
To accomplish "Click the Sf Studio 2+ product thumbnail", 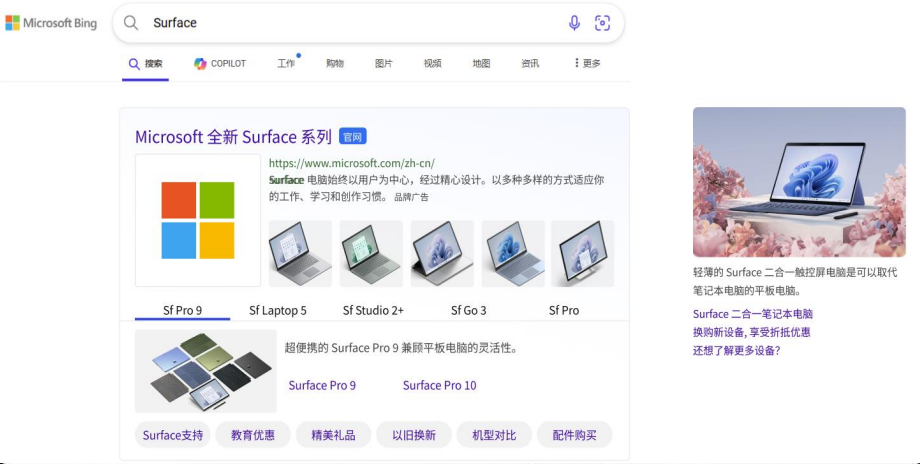I will (x=442, y=253).
